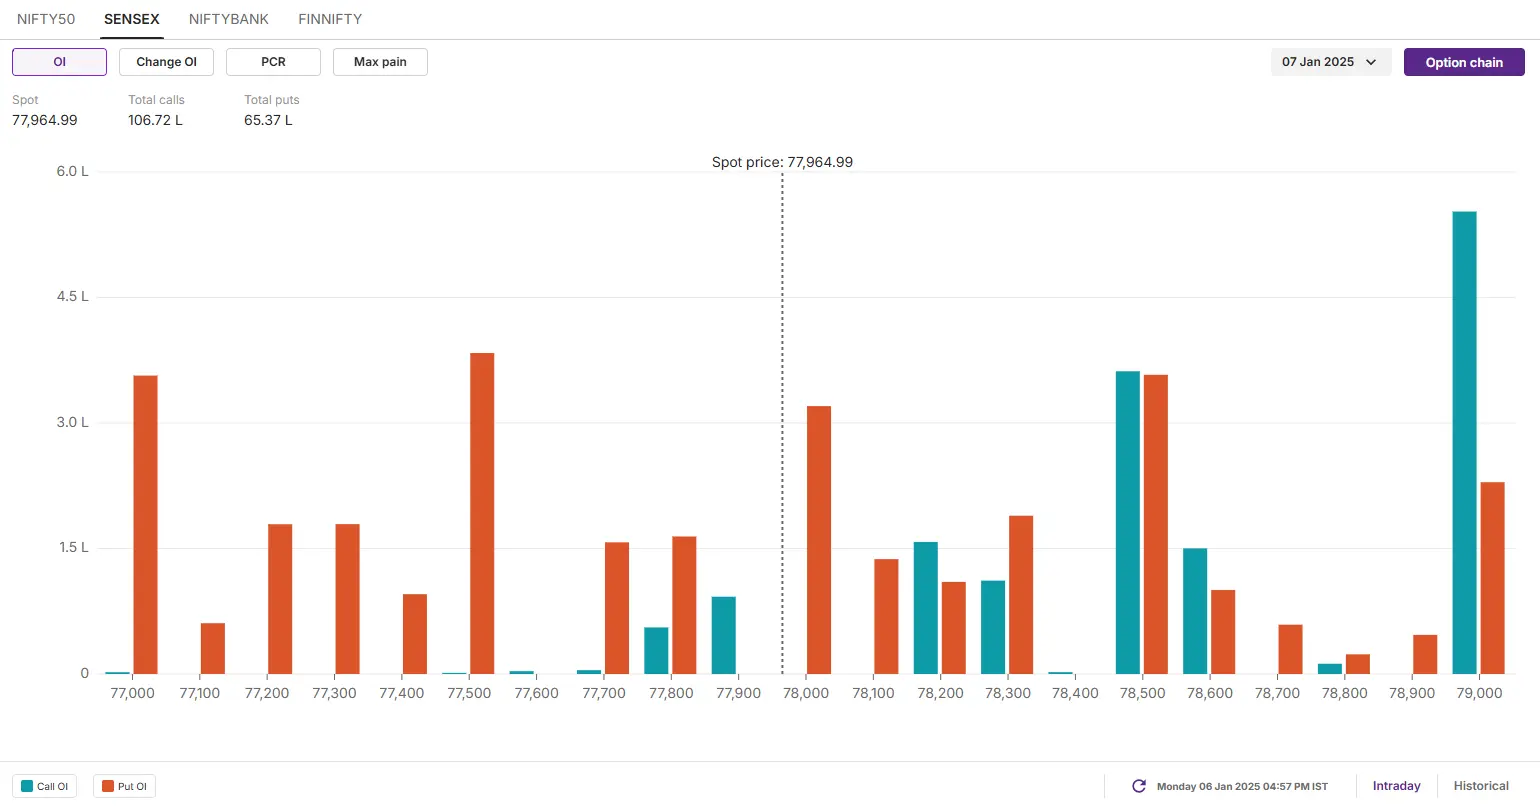Click the 77,300 put OI bar
1540x806 pixels.
tap(347, 599)
